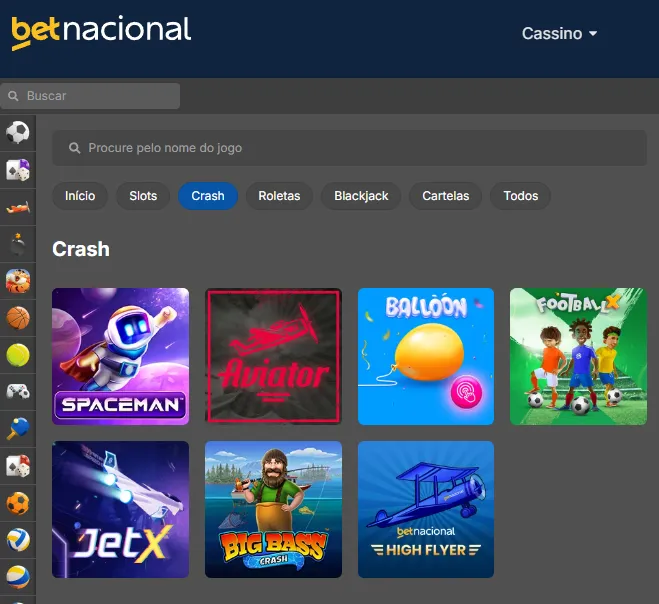Image resolution: width=659 pixels, height=604 pixels.
Task: Start the High Flyer game
Action: click(426, 509)
